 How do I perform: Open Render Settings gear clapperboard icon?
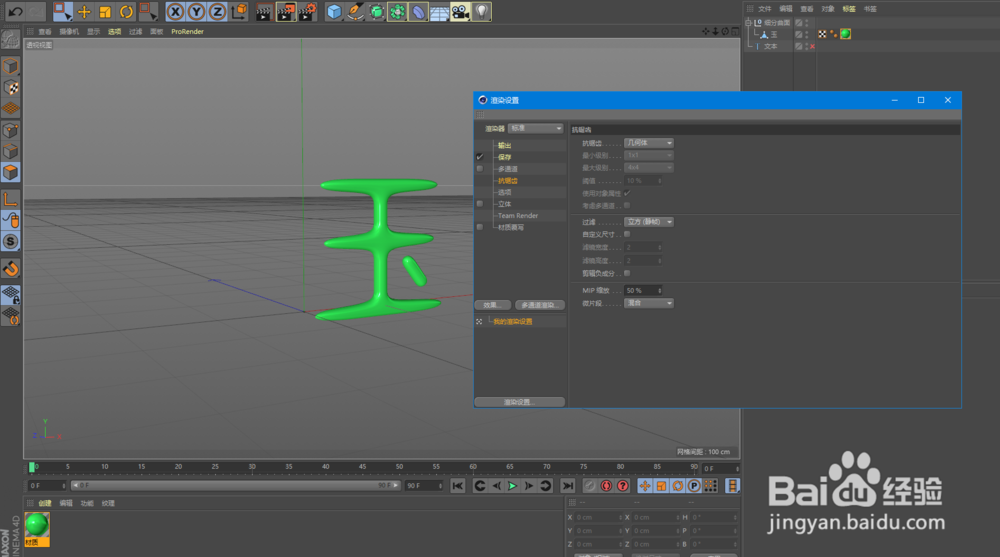click(308, 11)
